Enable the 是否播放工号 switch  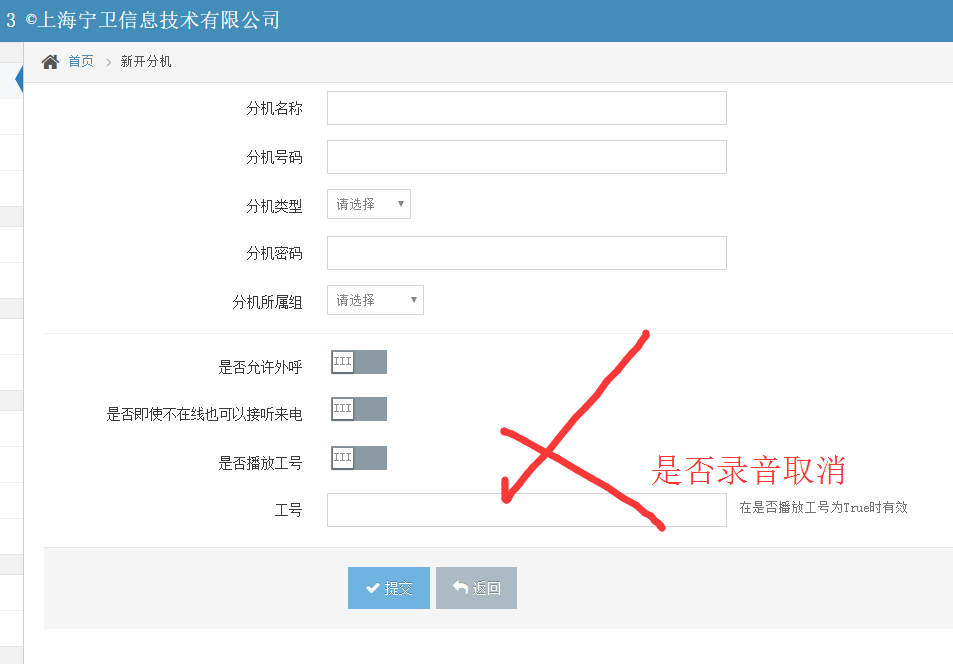pyautogui.click(x=358, y=458)
